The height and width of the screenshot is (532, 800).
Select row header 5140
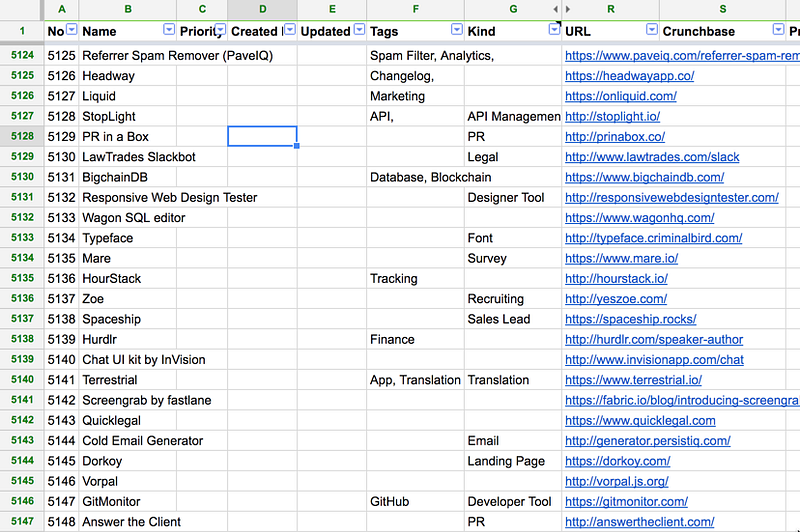click(22, 379)
